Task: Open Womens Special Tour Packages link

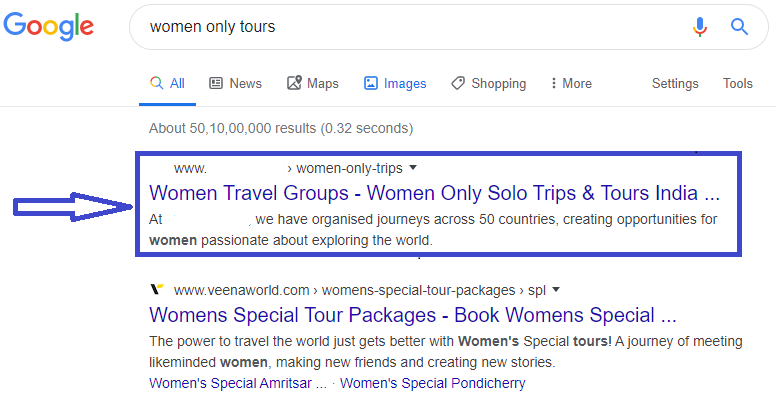Action: pos(413,315)
